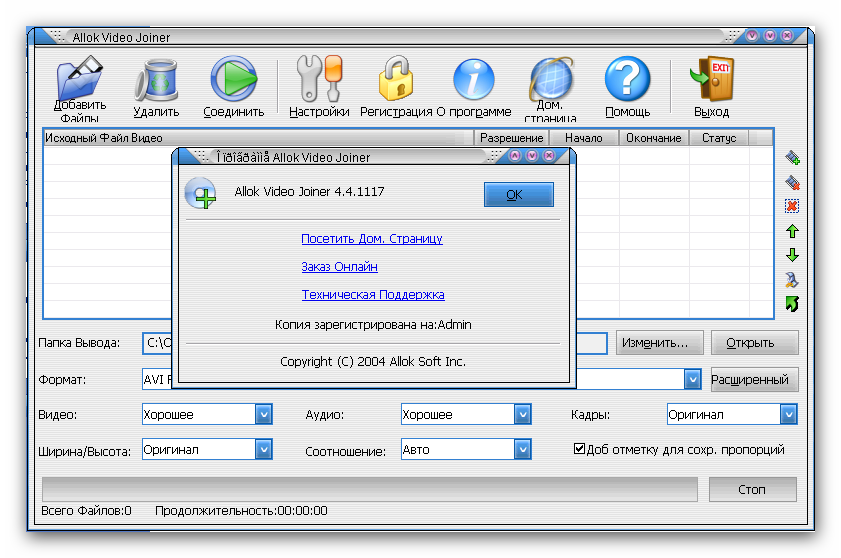Click the Расширенный button
The image size is (841, 558).
point(754,379)
